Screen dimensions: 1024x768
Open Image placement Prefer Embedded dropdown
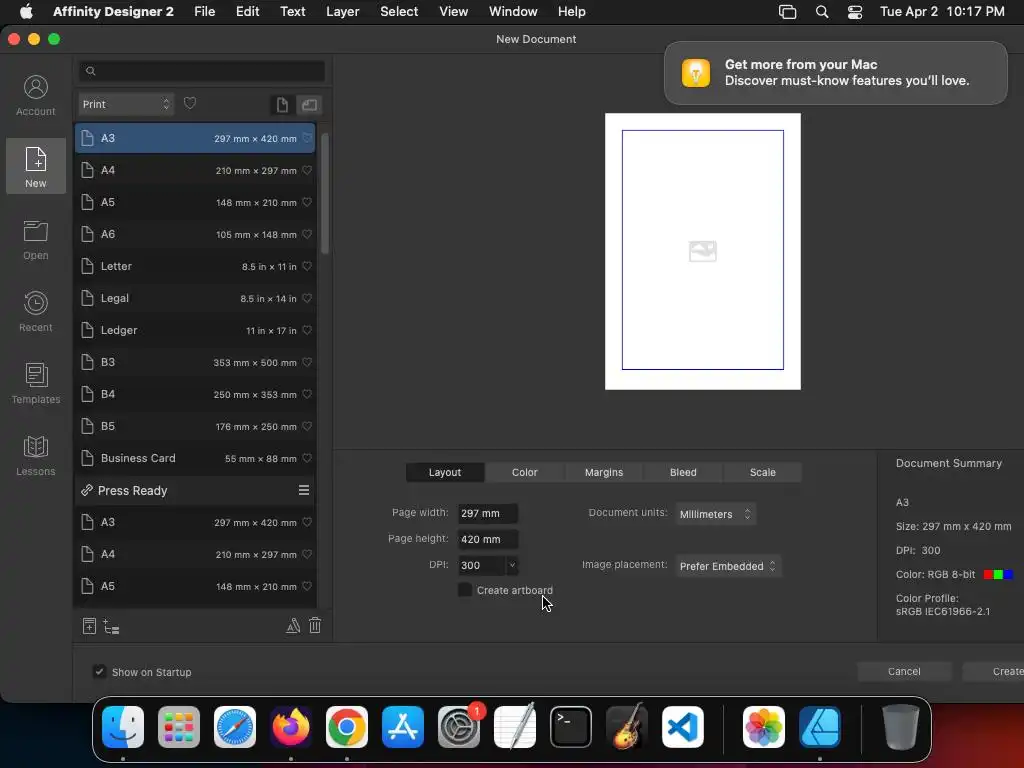pos(728,566)
